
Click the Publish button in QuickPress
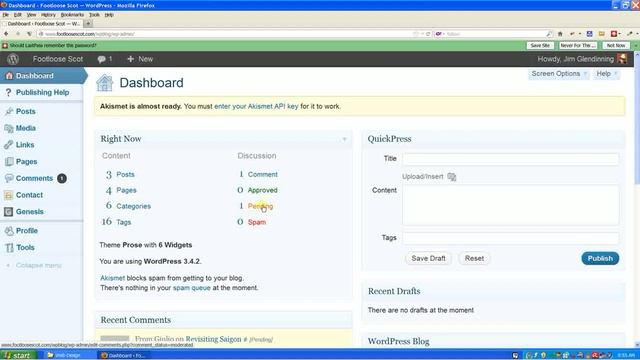click(600, 258)
